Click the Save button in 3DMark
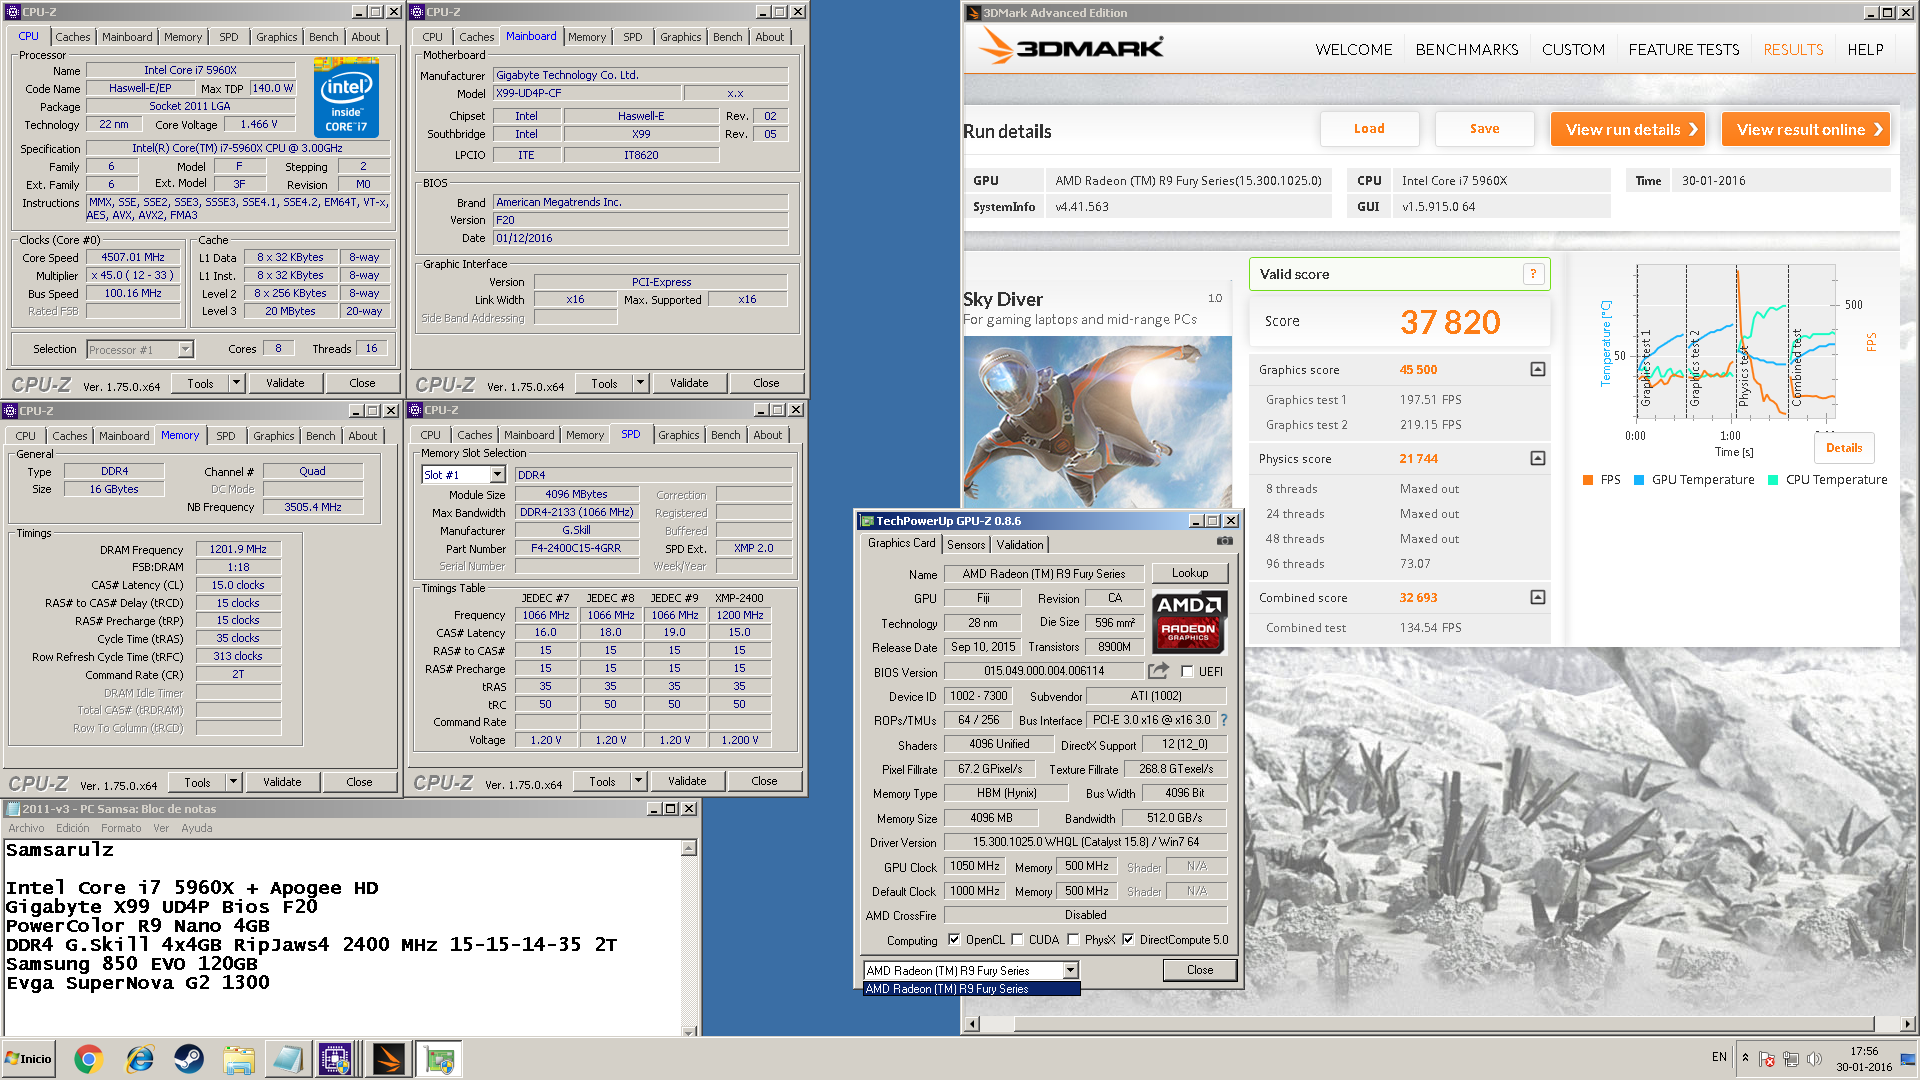Viewport: 1920px width, 1080px height. pyautogui.click(x=1484, y=129)
